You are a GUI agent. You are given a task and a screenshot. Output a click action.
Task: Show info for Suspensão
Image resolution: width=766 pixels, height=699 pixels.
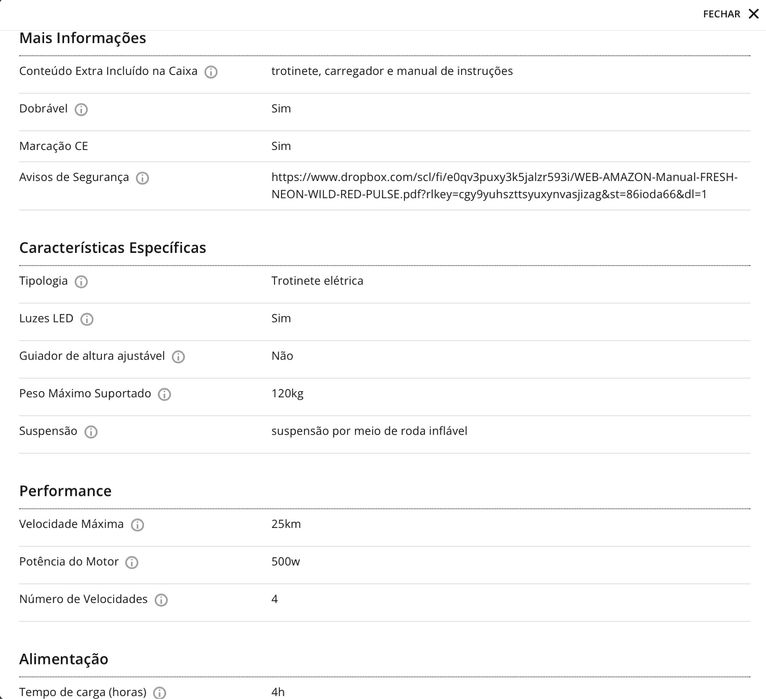tap(91, 432)
